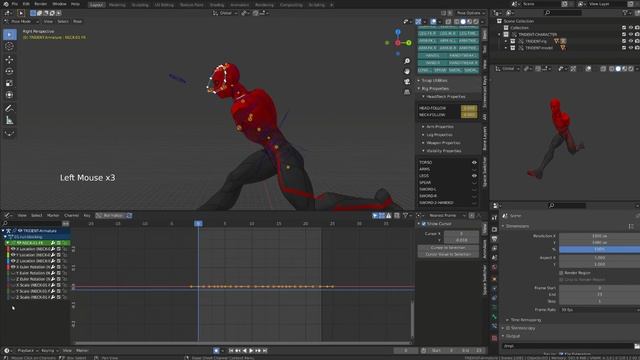Select the Select Box tool in the viewport toolbar

click(10, 34)
